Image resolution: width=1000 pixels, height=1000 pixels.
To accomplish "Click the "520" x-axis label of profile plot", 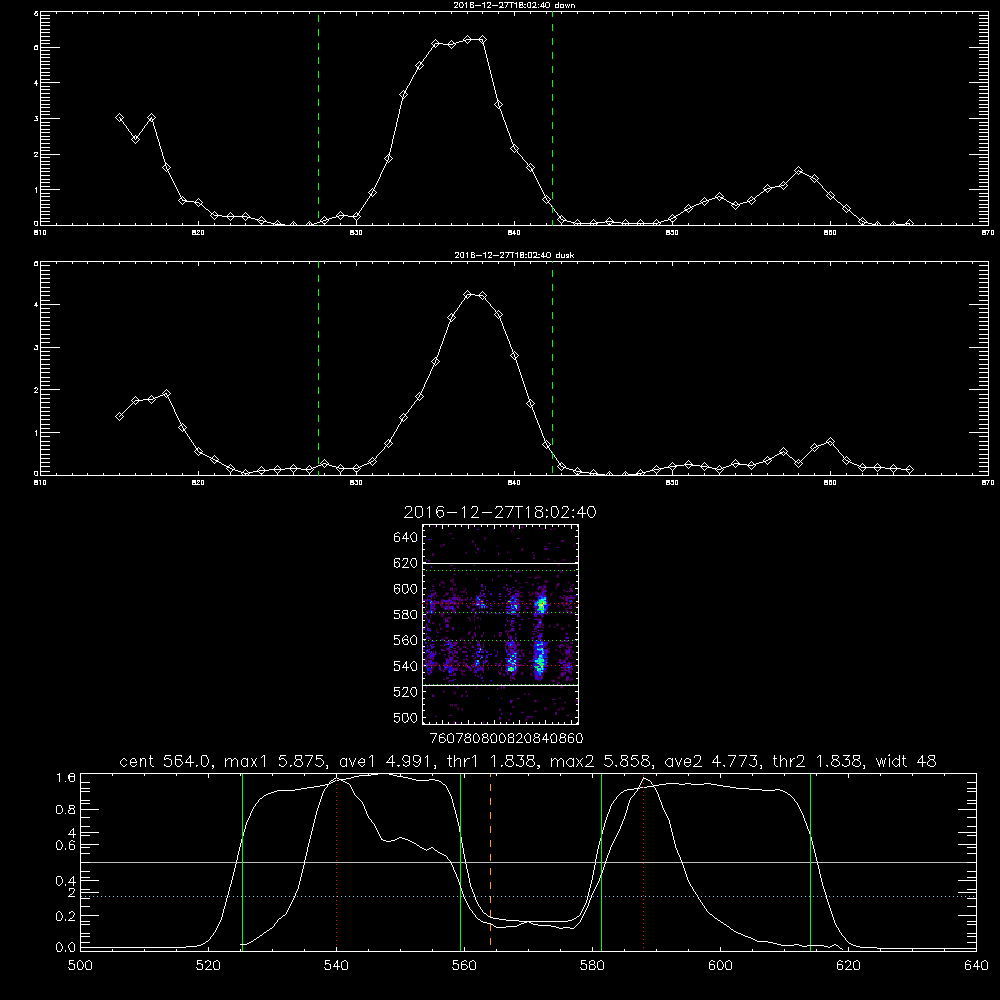I will tap(208, 966).
